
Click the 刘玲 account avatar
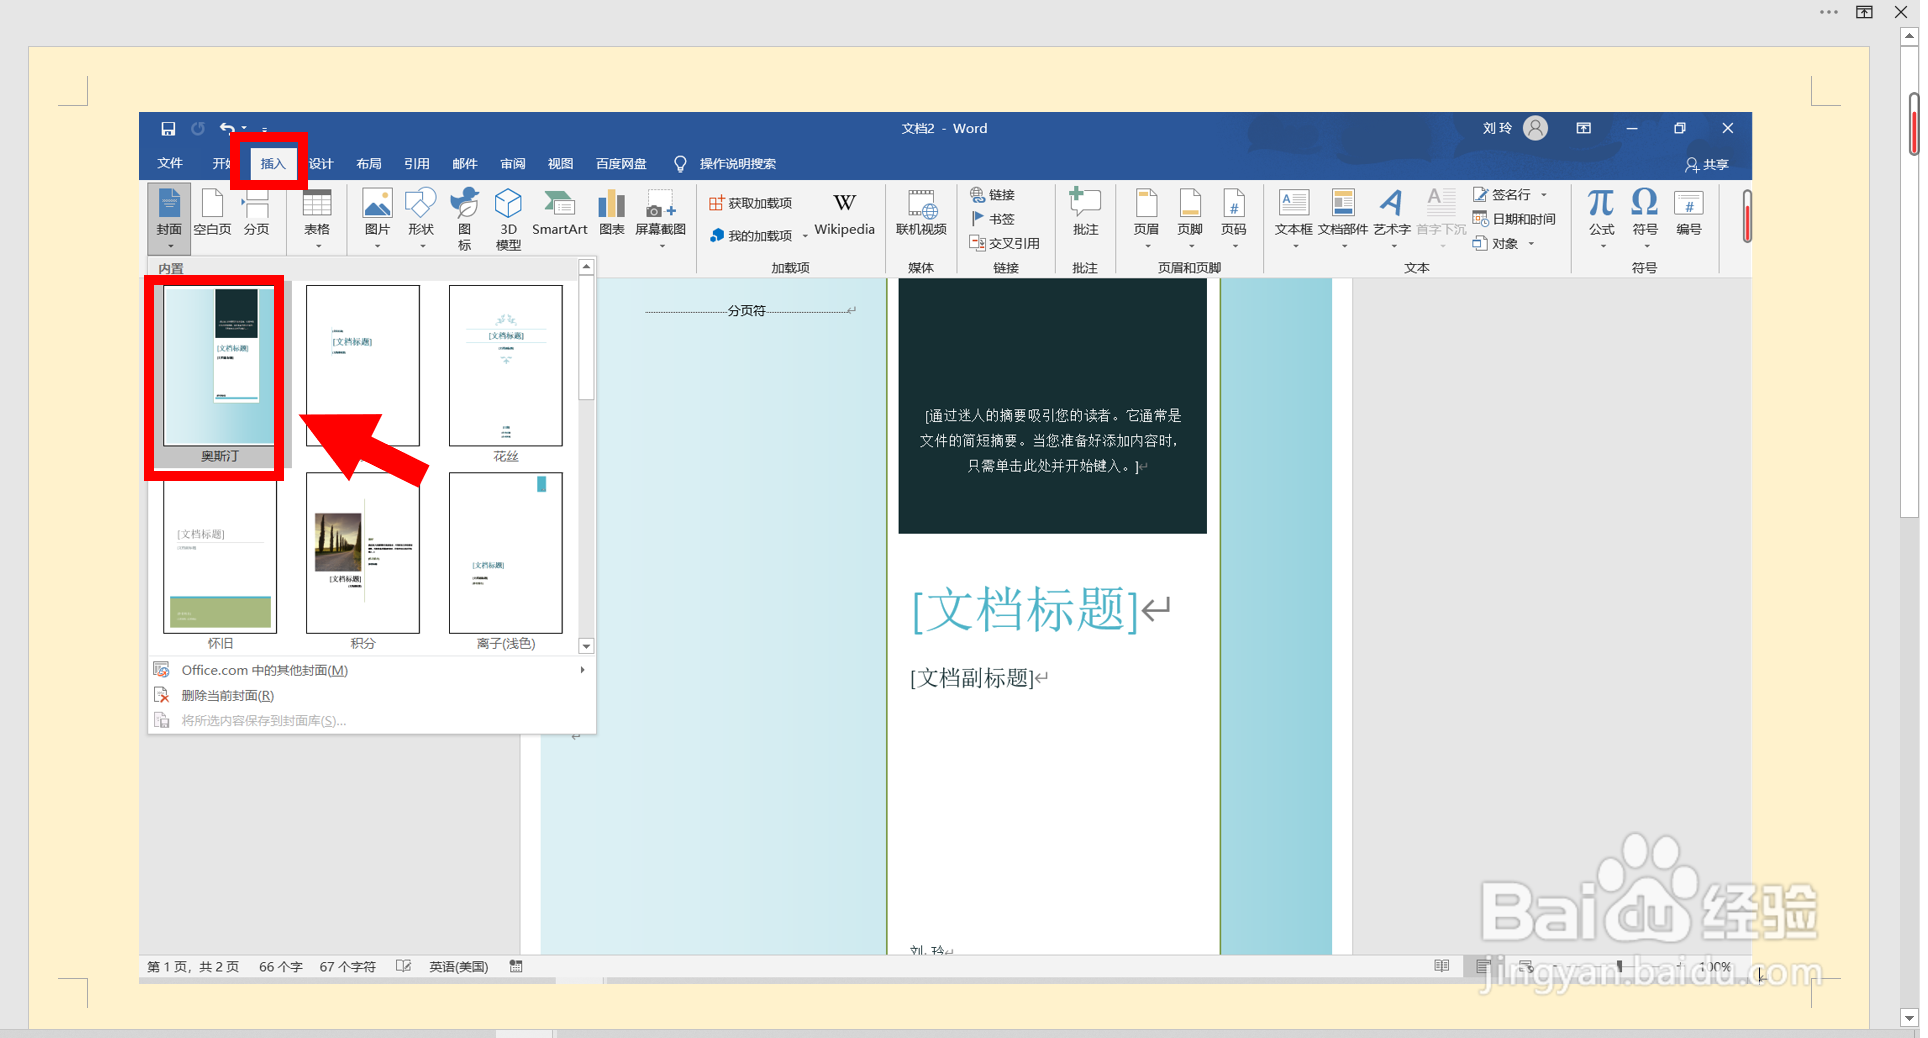[1535, 128]
